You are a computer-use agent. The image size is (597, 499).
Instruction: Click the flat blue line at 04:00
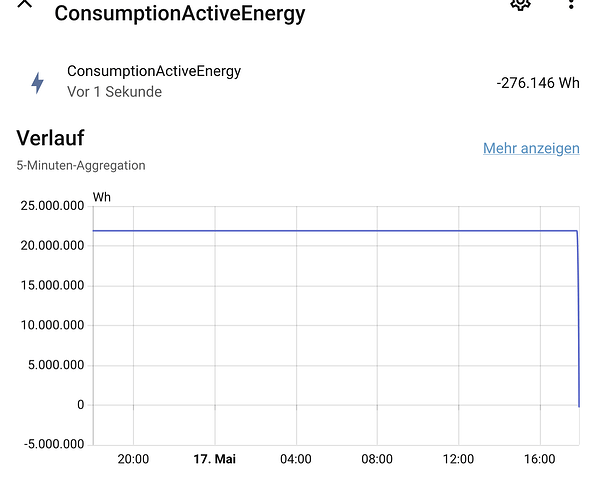click(x=296, y=231)
